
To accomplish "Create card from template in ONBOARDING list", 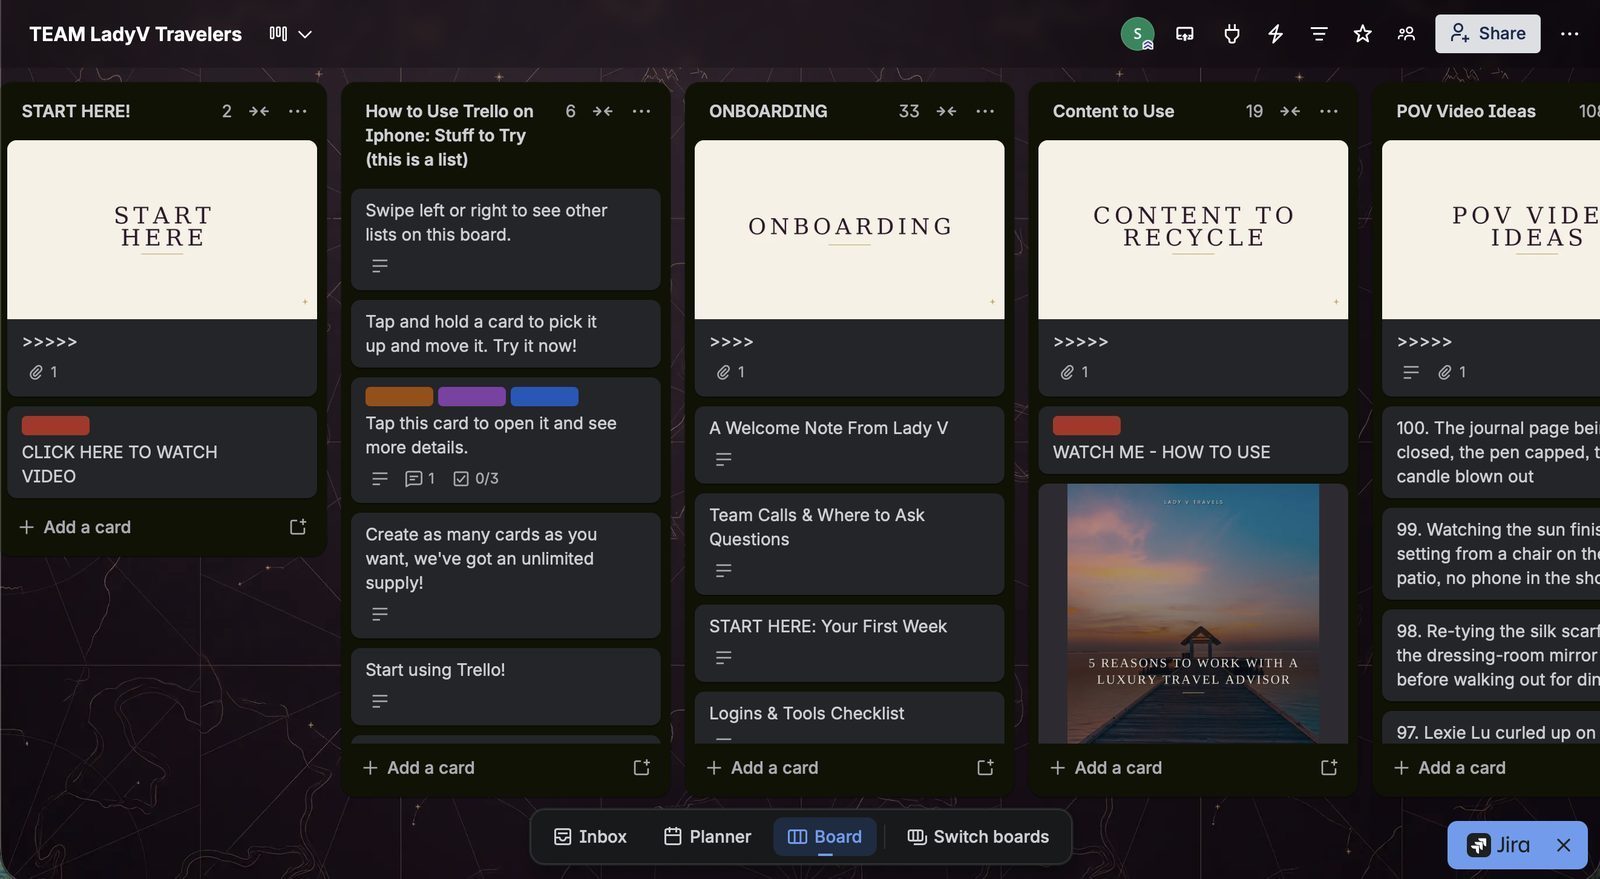I will point(985,768).
